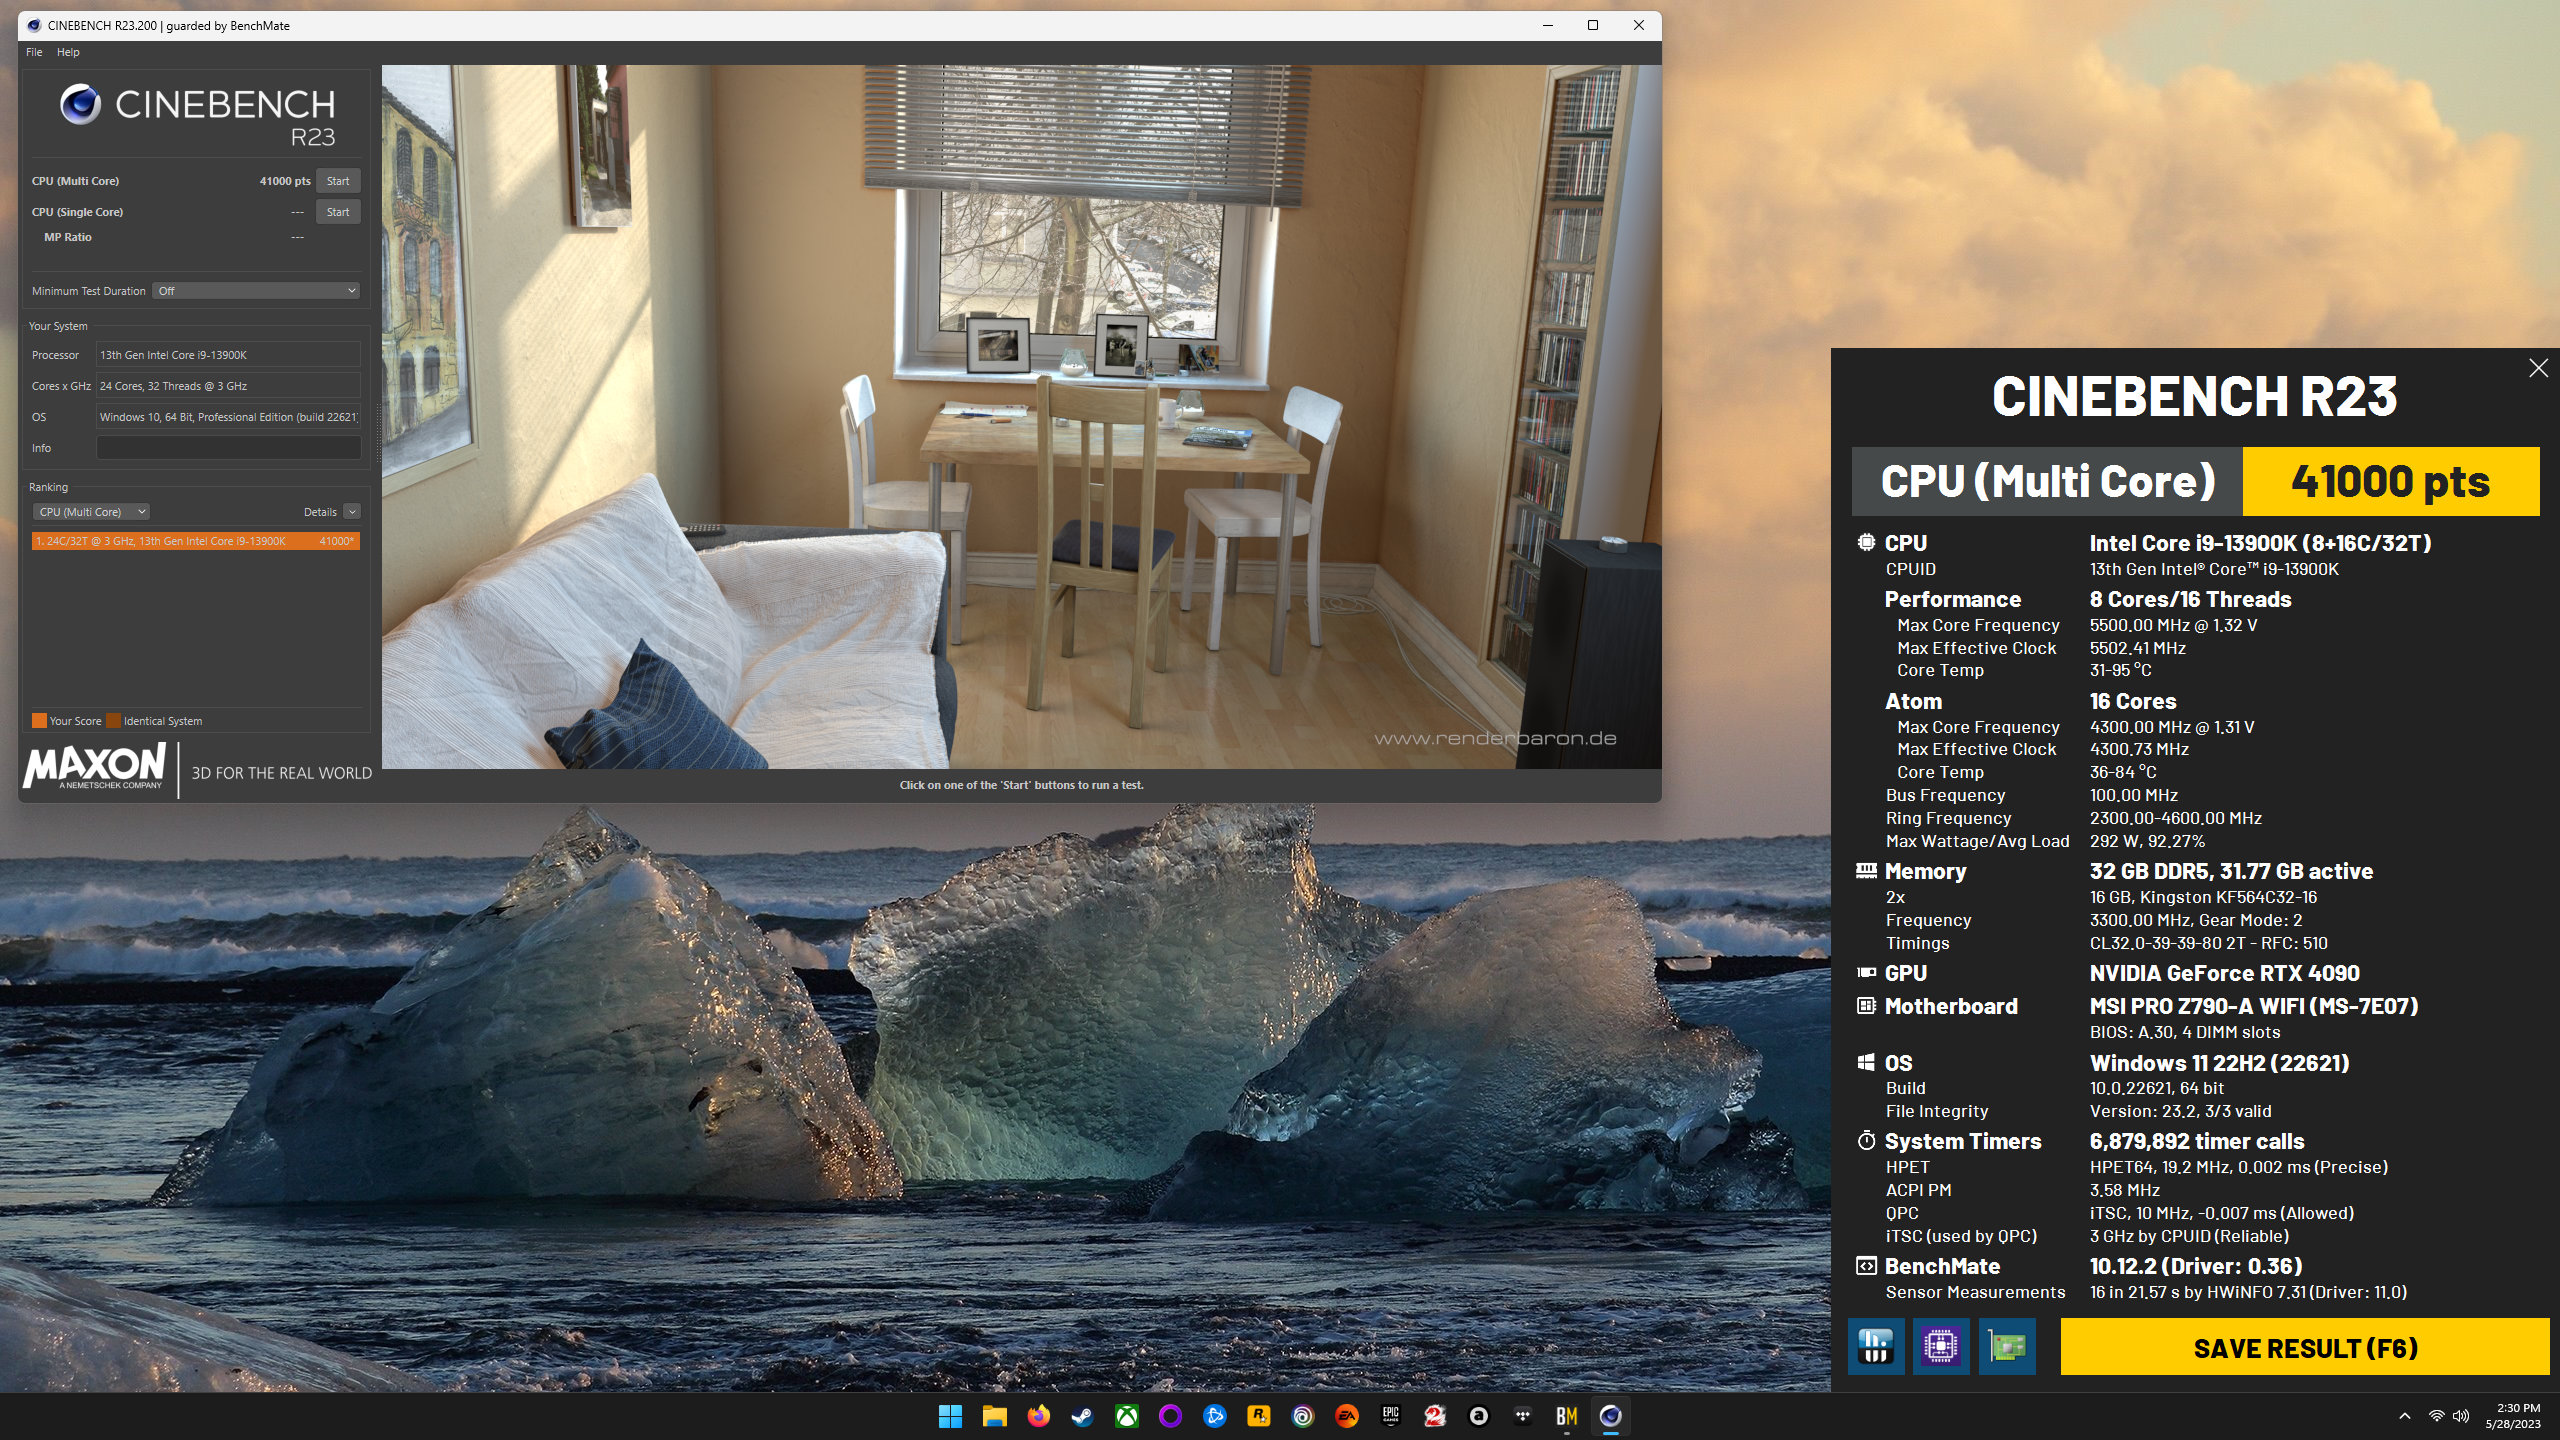Click the OS field showing Windows 10

click(x=228, y=417)
